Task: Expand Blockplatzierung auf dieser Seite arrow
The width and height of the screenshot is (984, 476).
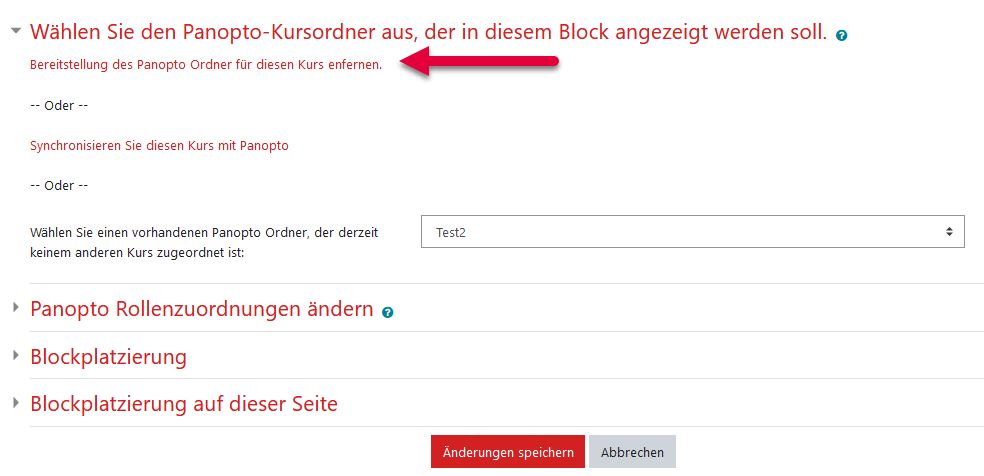Action: tap(16, 403)
